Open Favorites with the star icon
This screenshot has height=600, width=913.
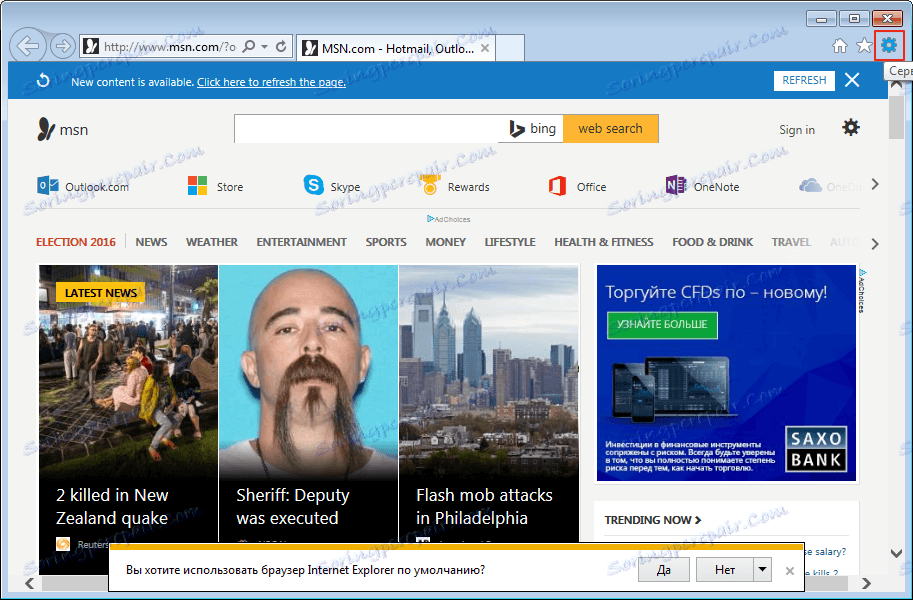(863, 44)
